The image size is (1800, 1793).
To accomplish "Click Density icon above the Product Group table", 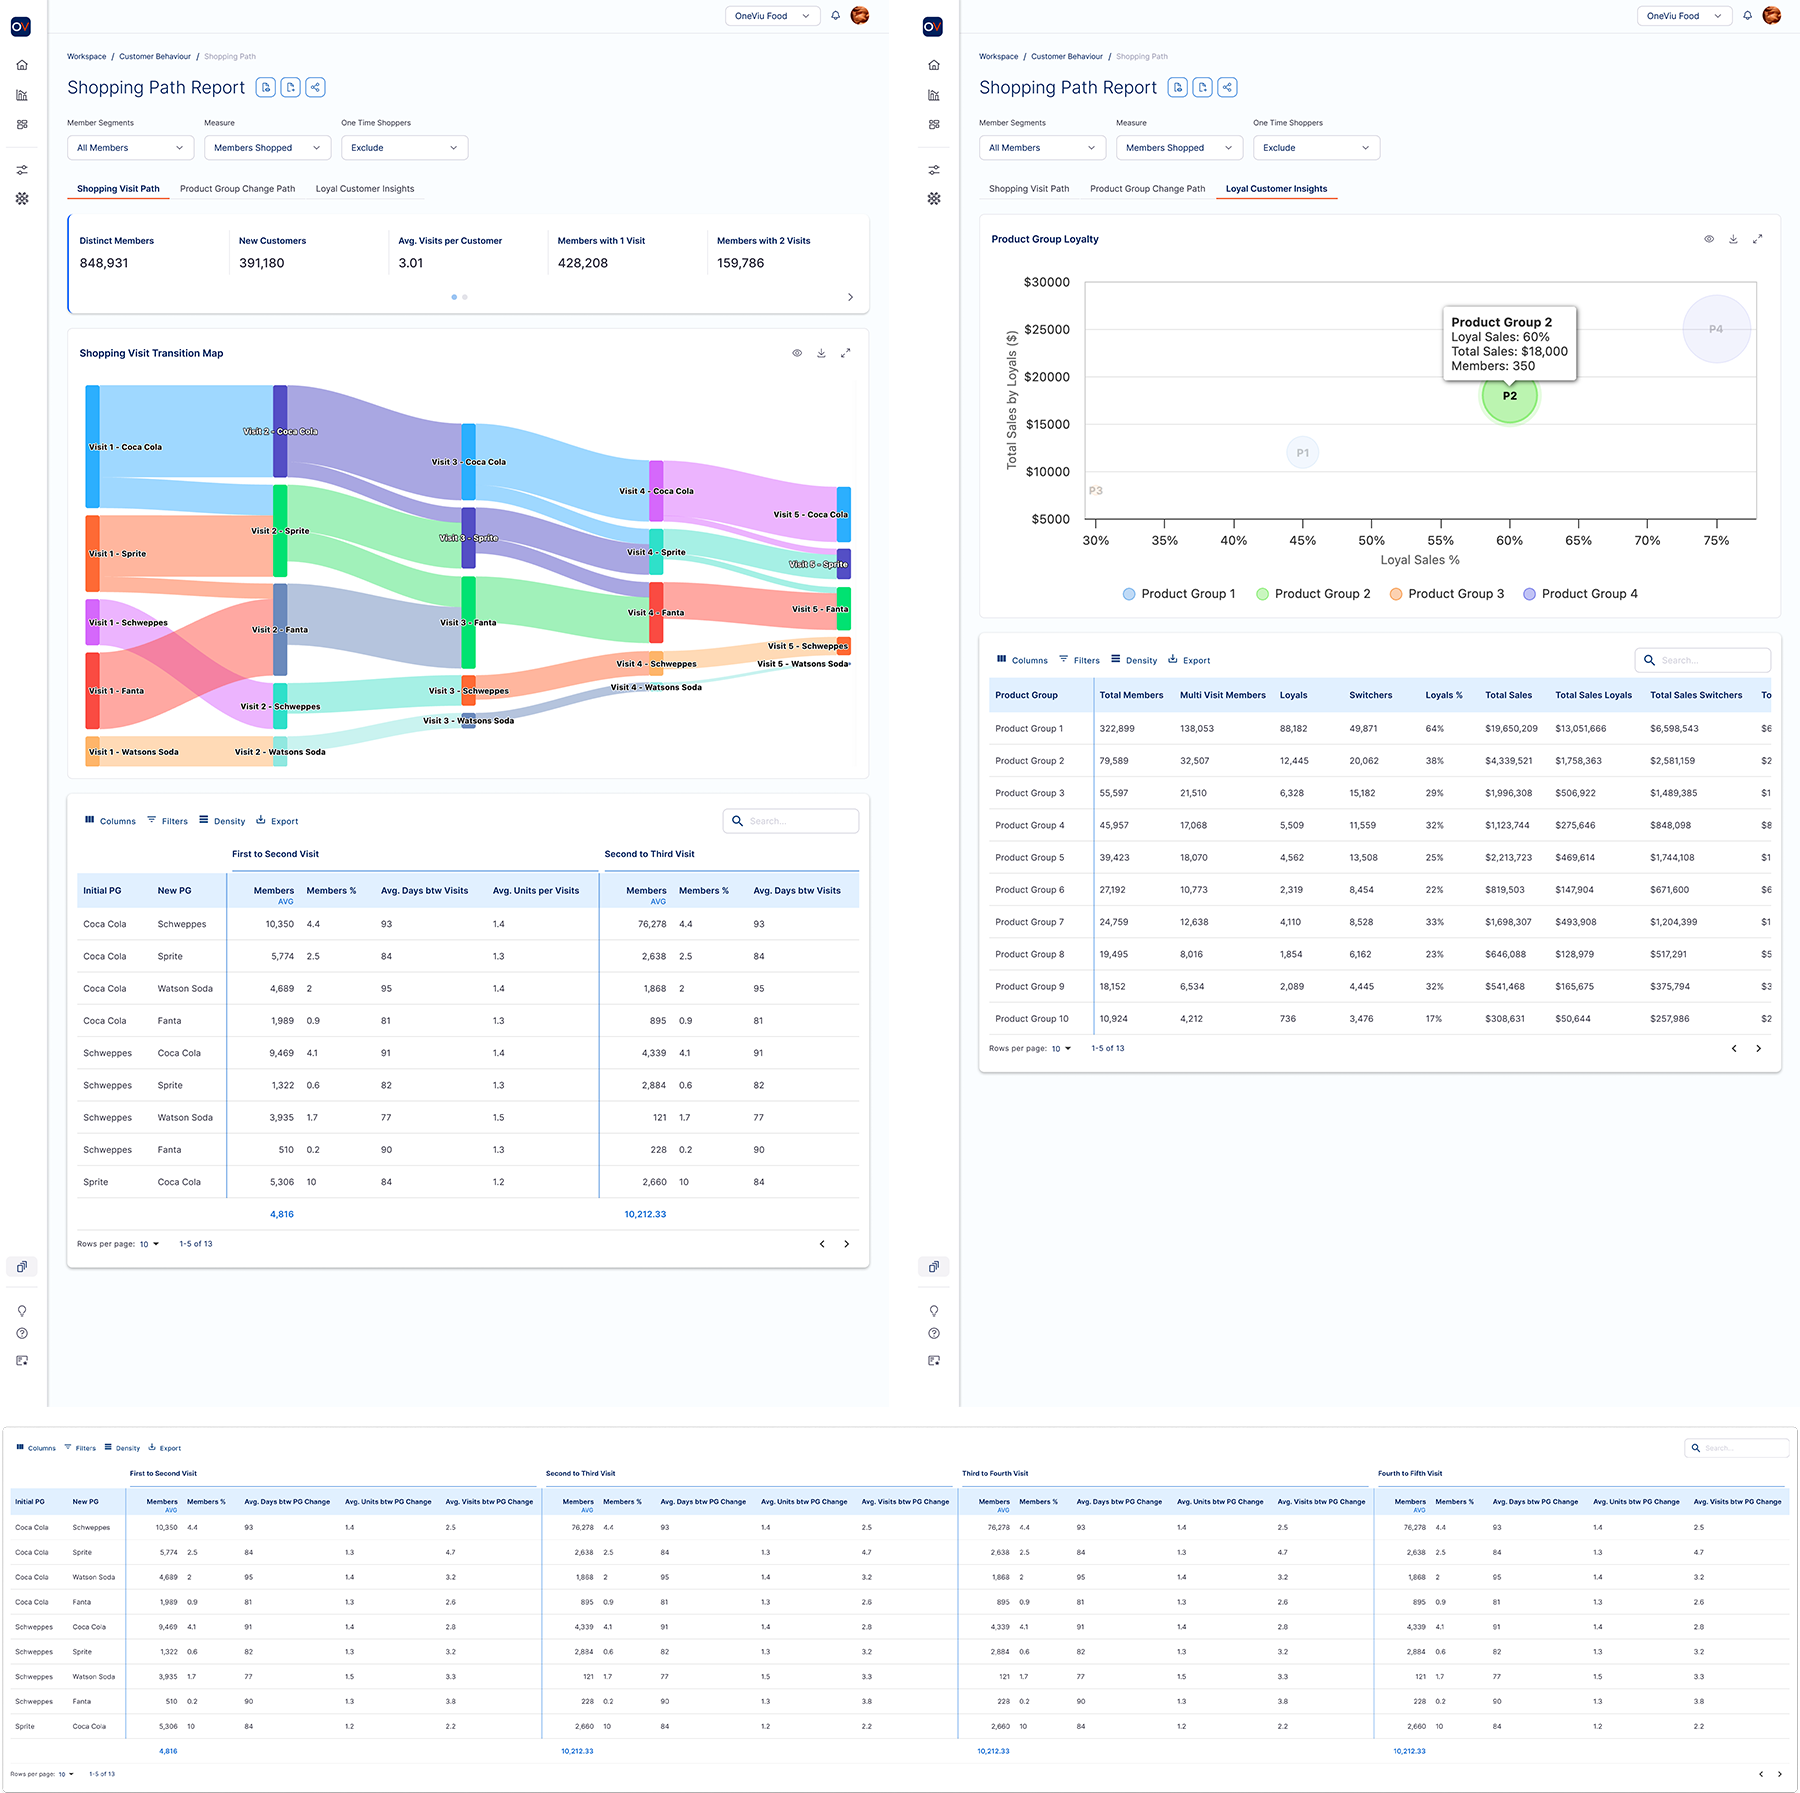I will [x=1116, y=659].
